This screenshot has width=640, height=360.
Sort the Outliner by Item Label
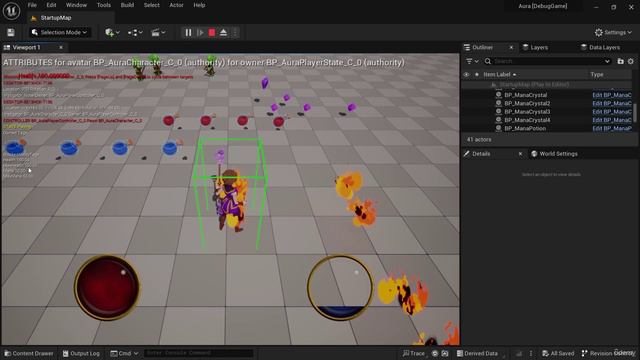point(500,75)
